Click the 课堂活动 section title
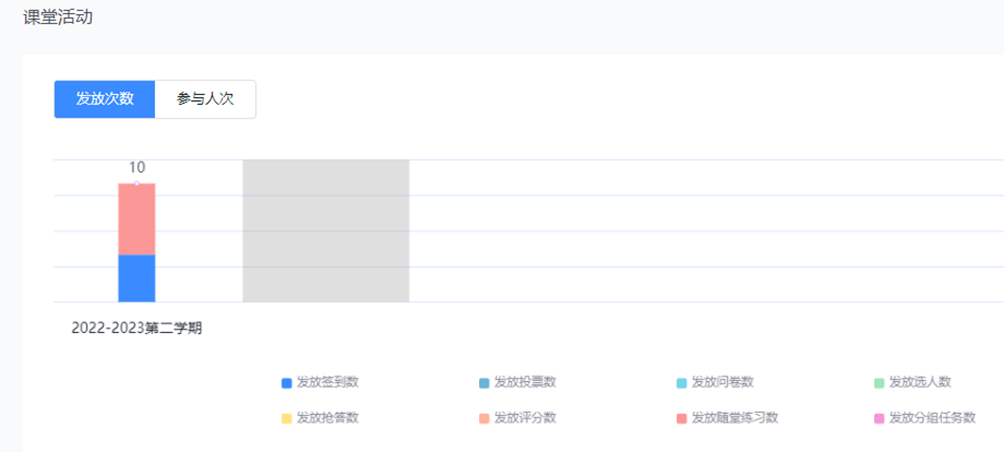Image resolution: width=1004 pixels, height=452 pixels. 58,17
